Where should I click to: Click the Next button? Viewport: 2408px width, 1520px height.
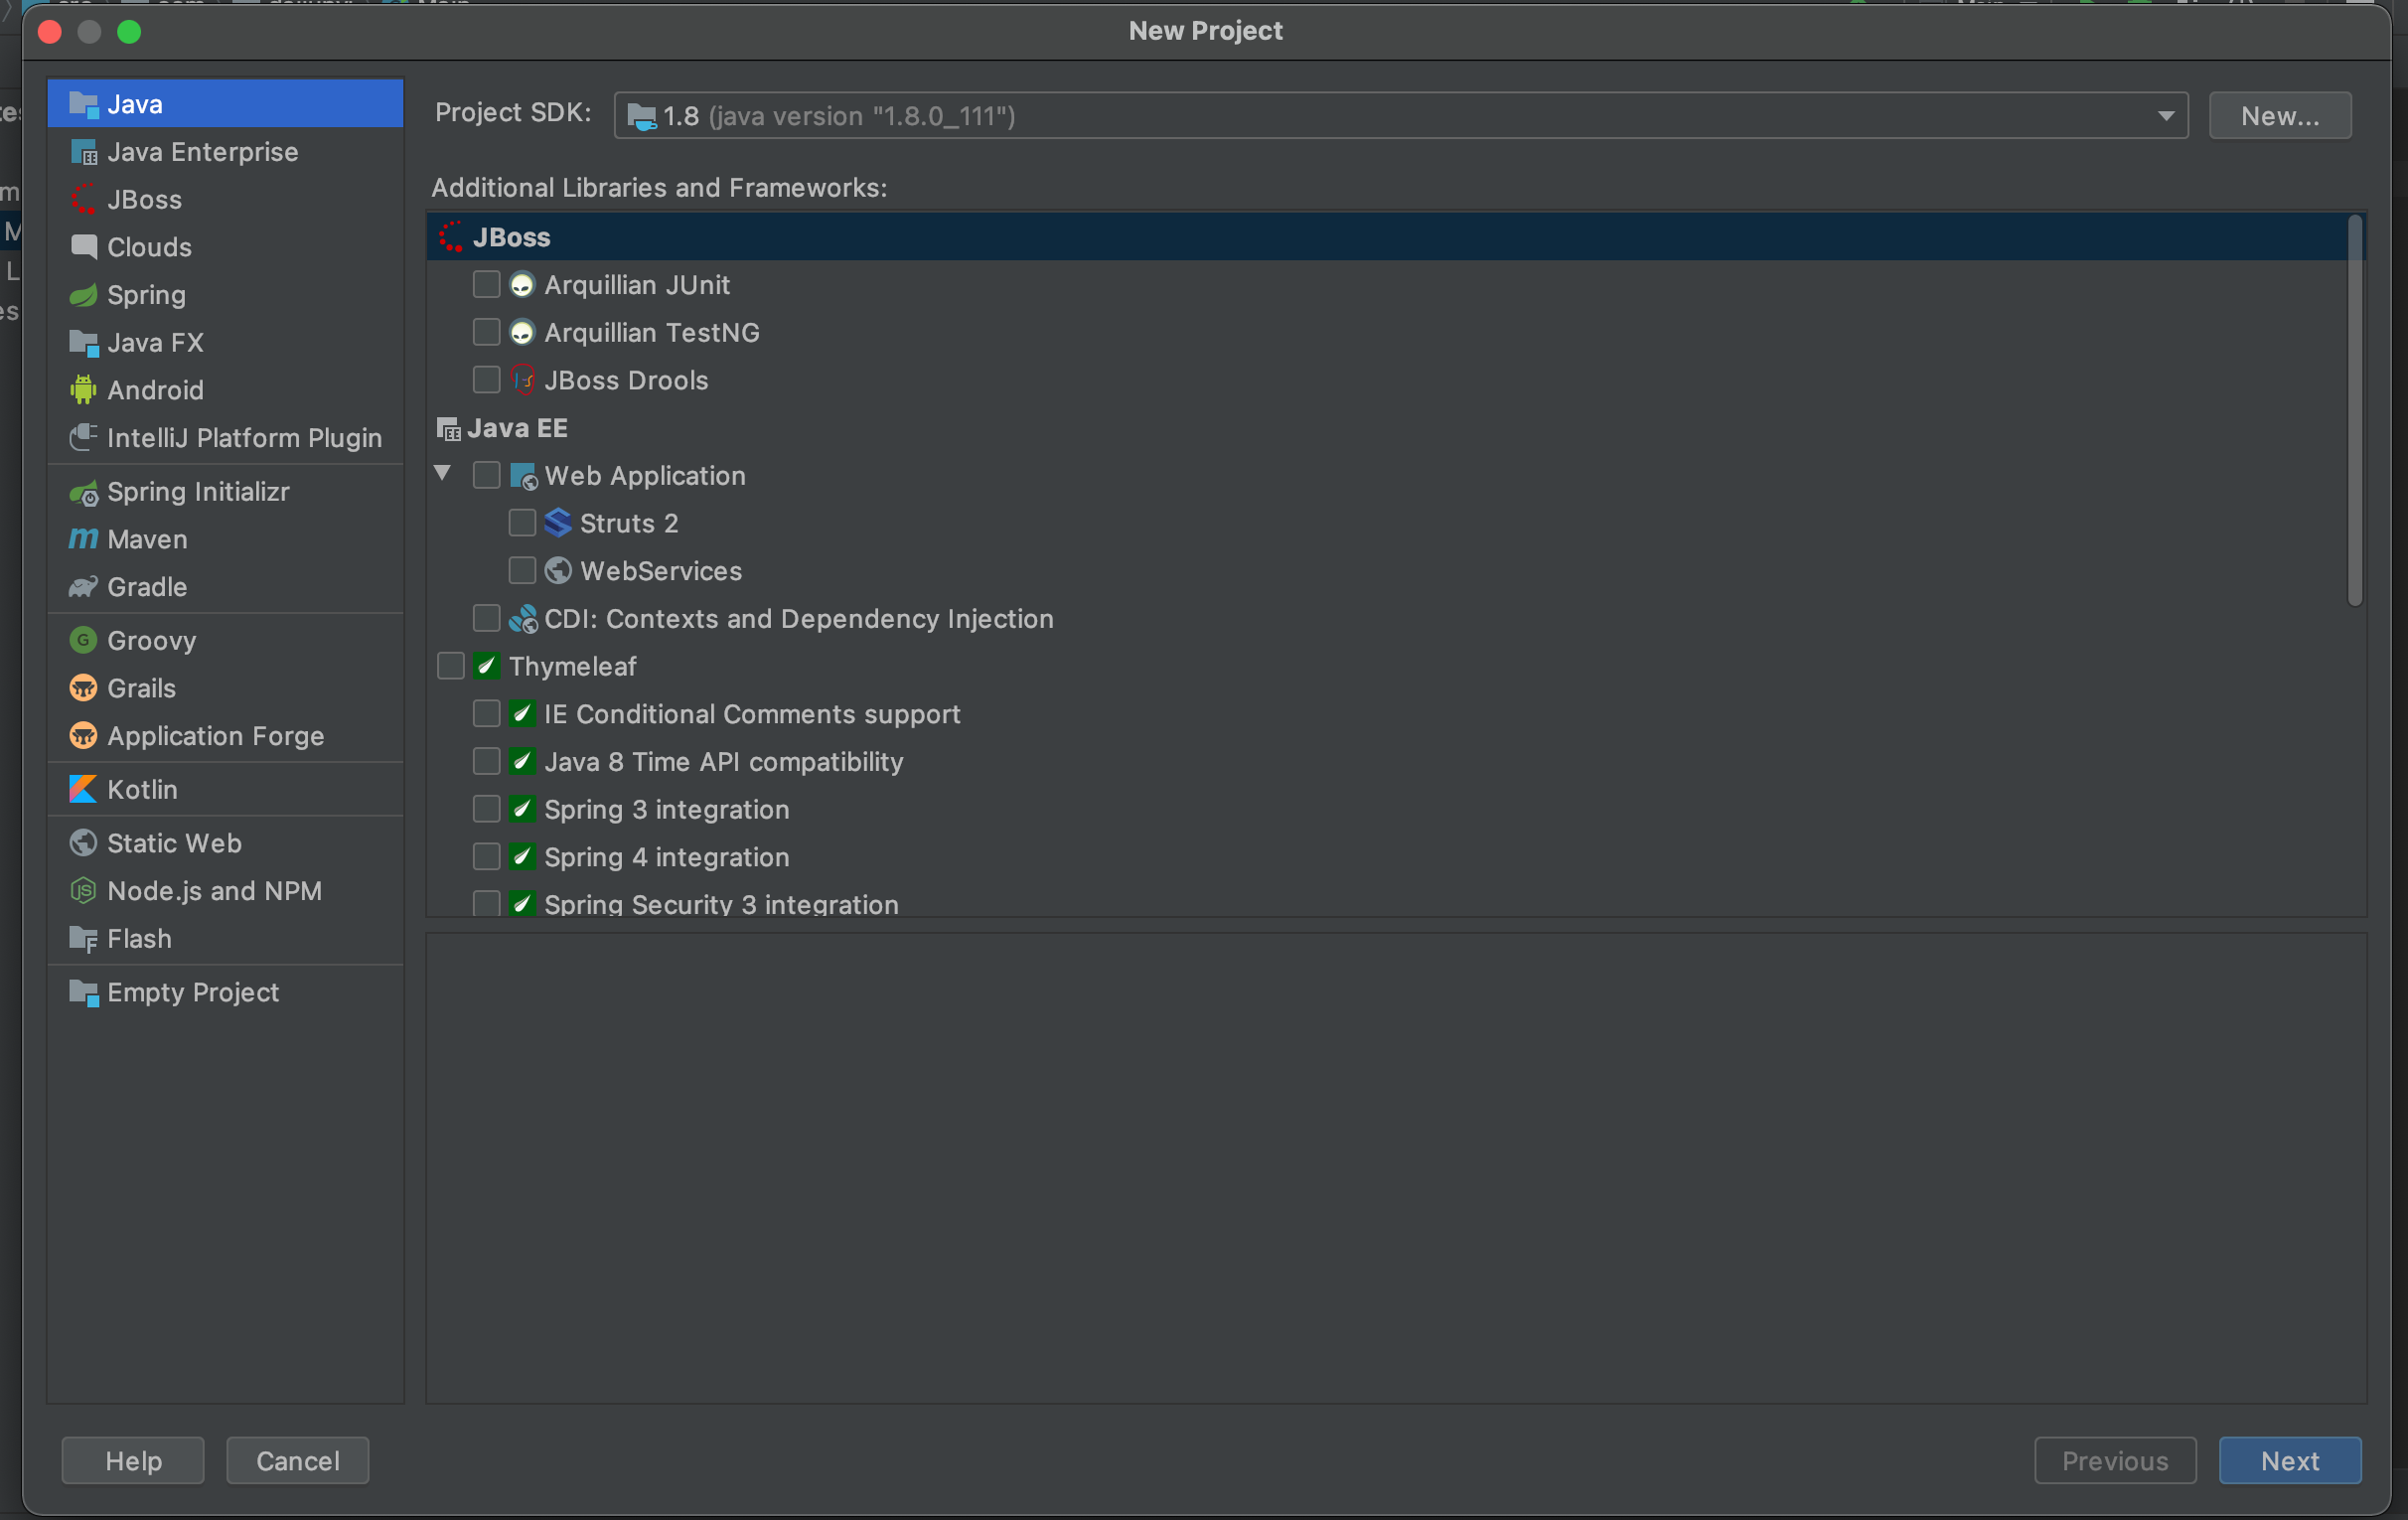[x=2290, y=1461]
